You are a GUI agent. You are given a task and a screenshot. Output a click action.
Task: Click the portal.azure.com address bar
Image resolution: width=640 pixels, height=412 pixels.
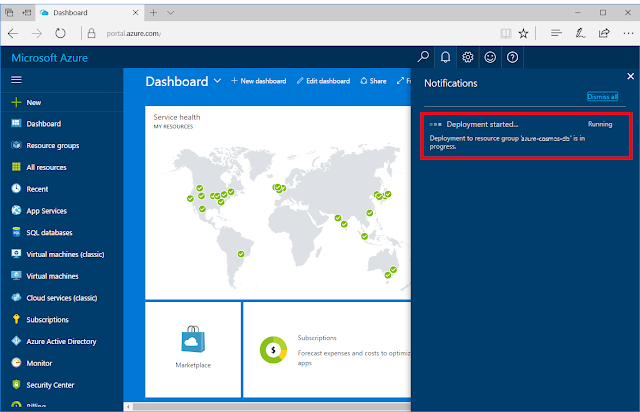point(133,33)
